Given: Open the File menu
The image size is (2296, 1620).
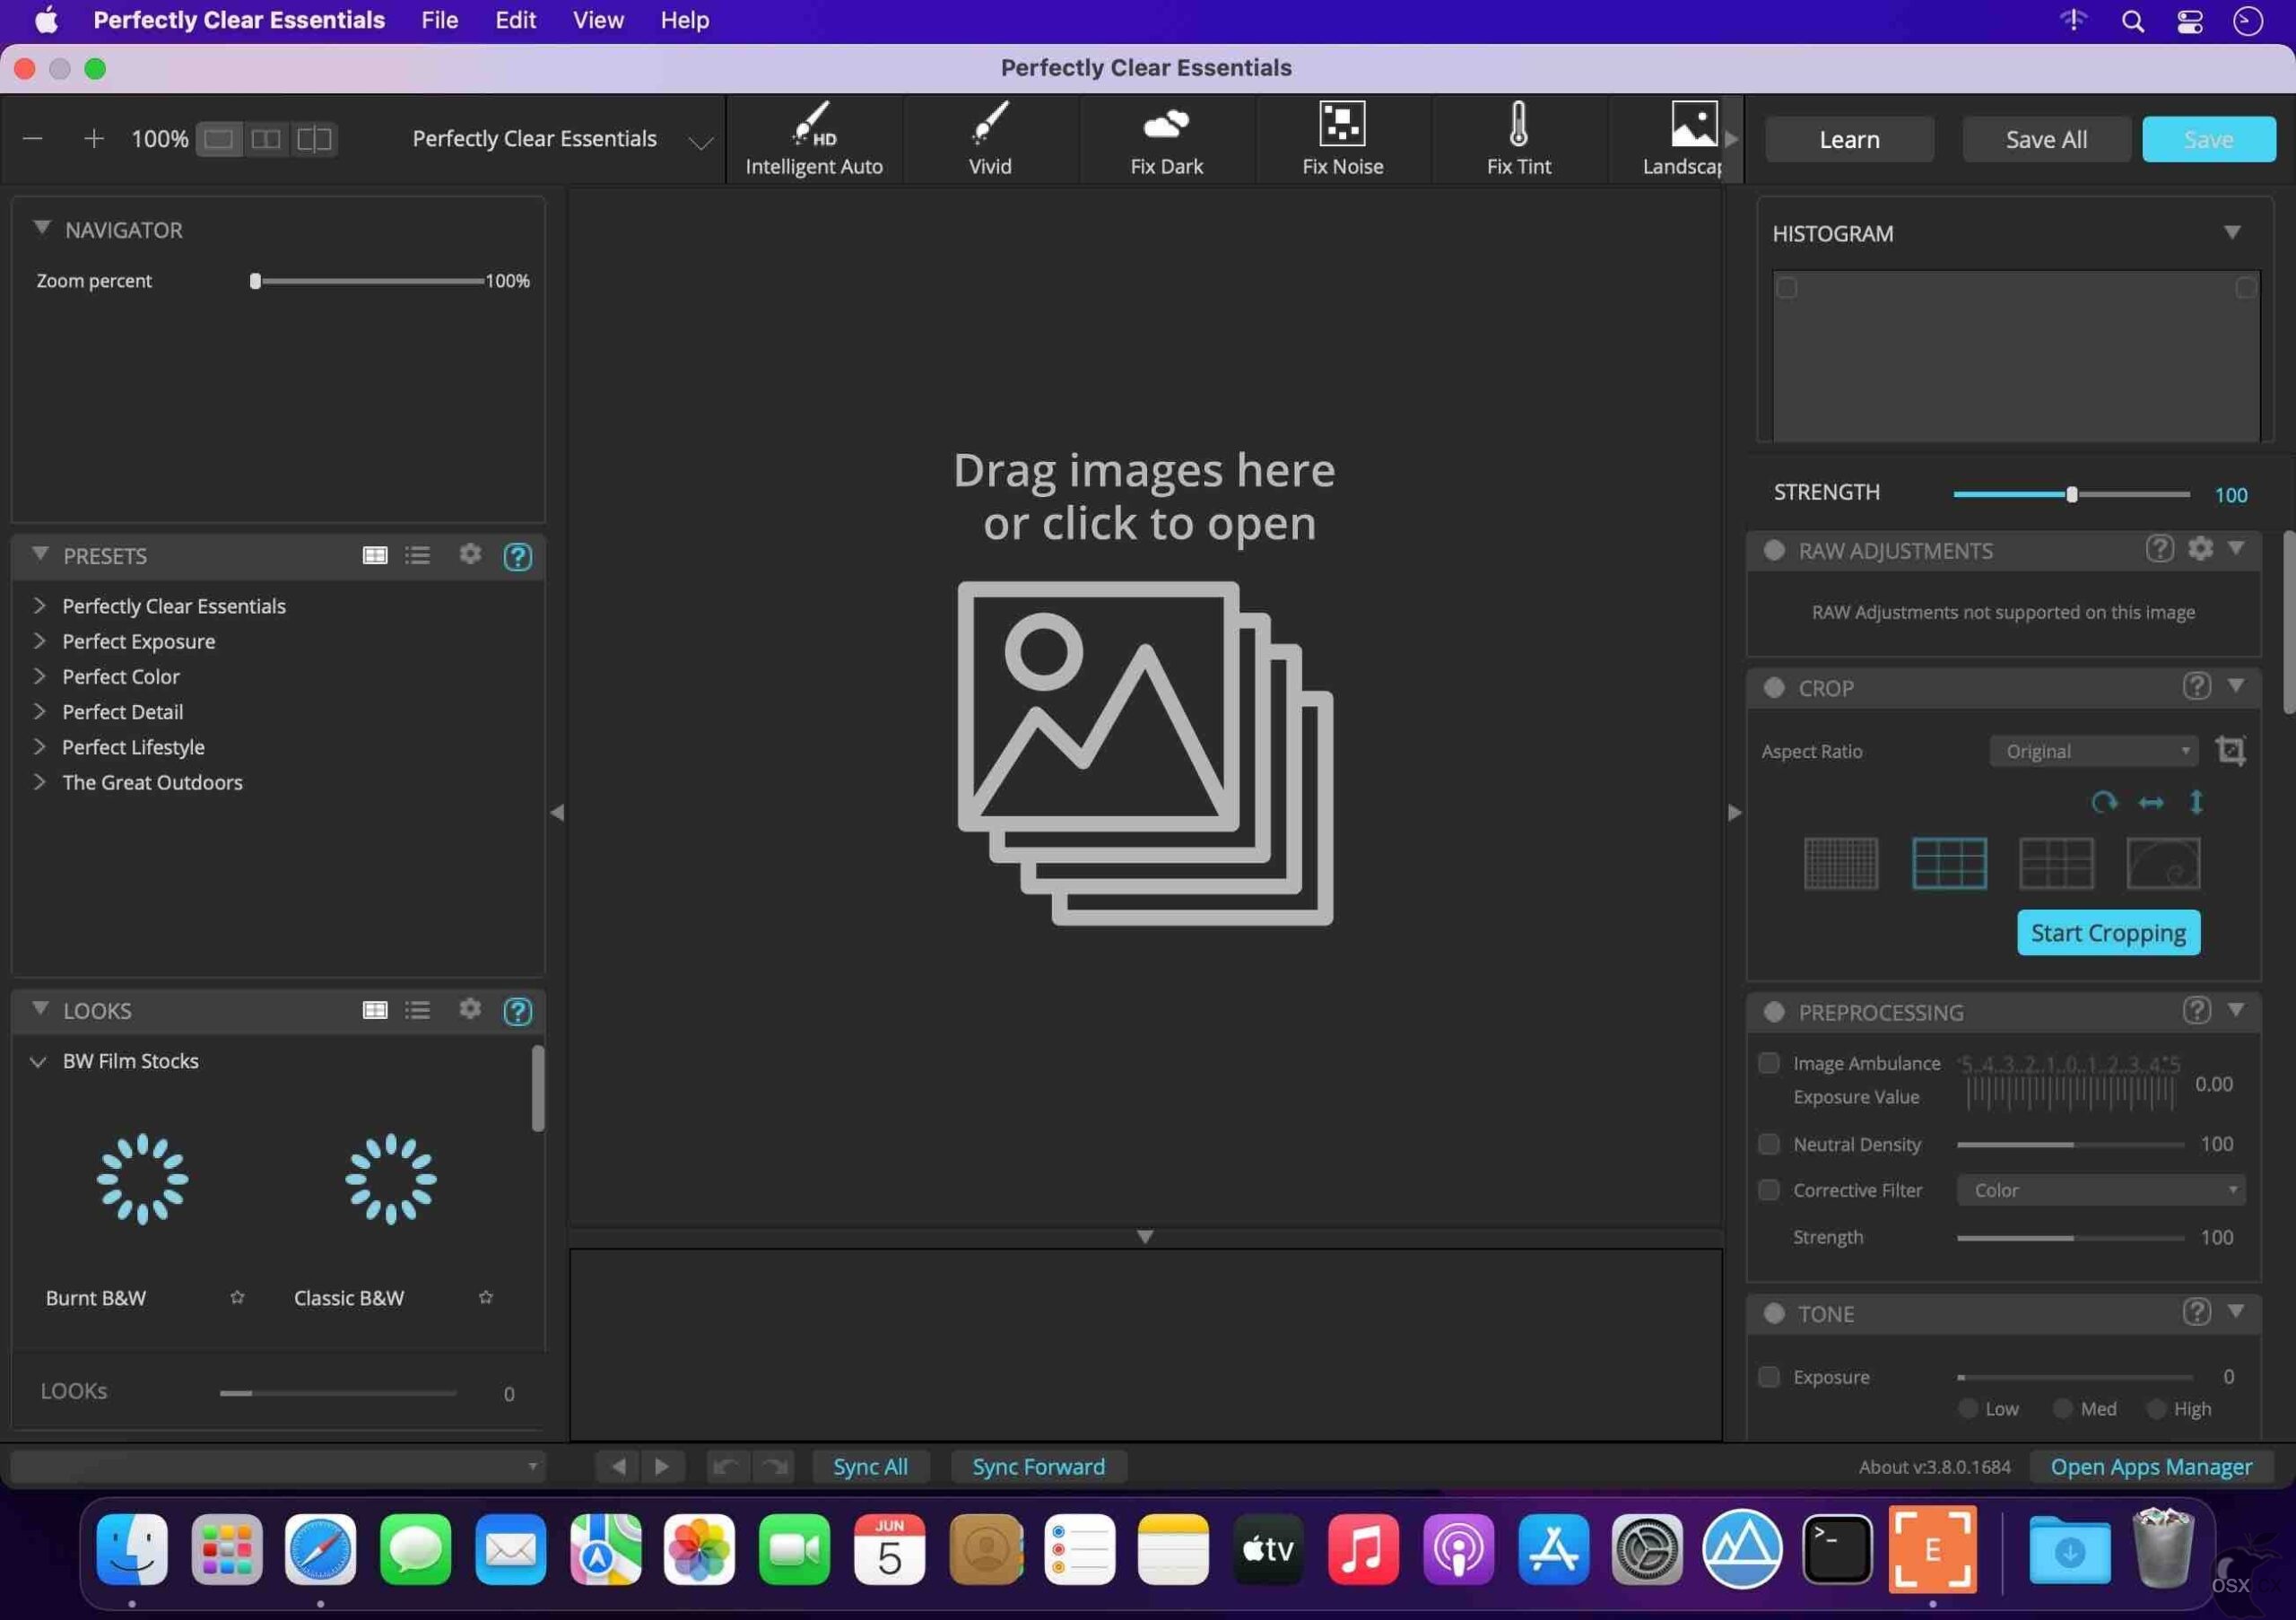Looking at the screenshot, I should (x=439, y=20).
